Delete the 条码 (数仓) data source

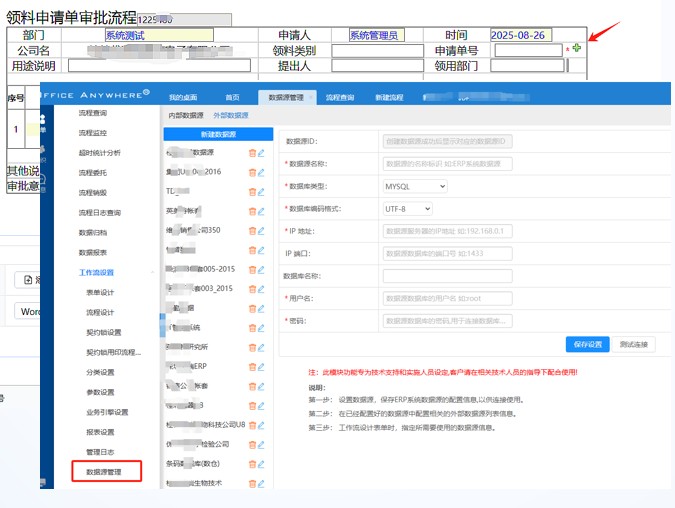pos(252,463)
